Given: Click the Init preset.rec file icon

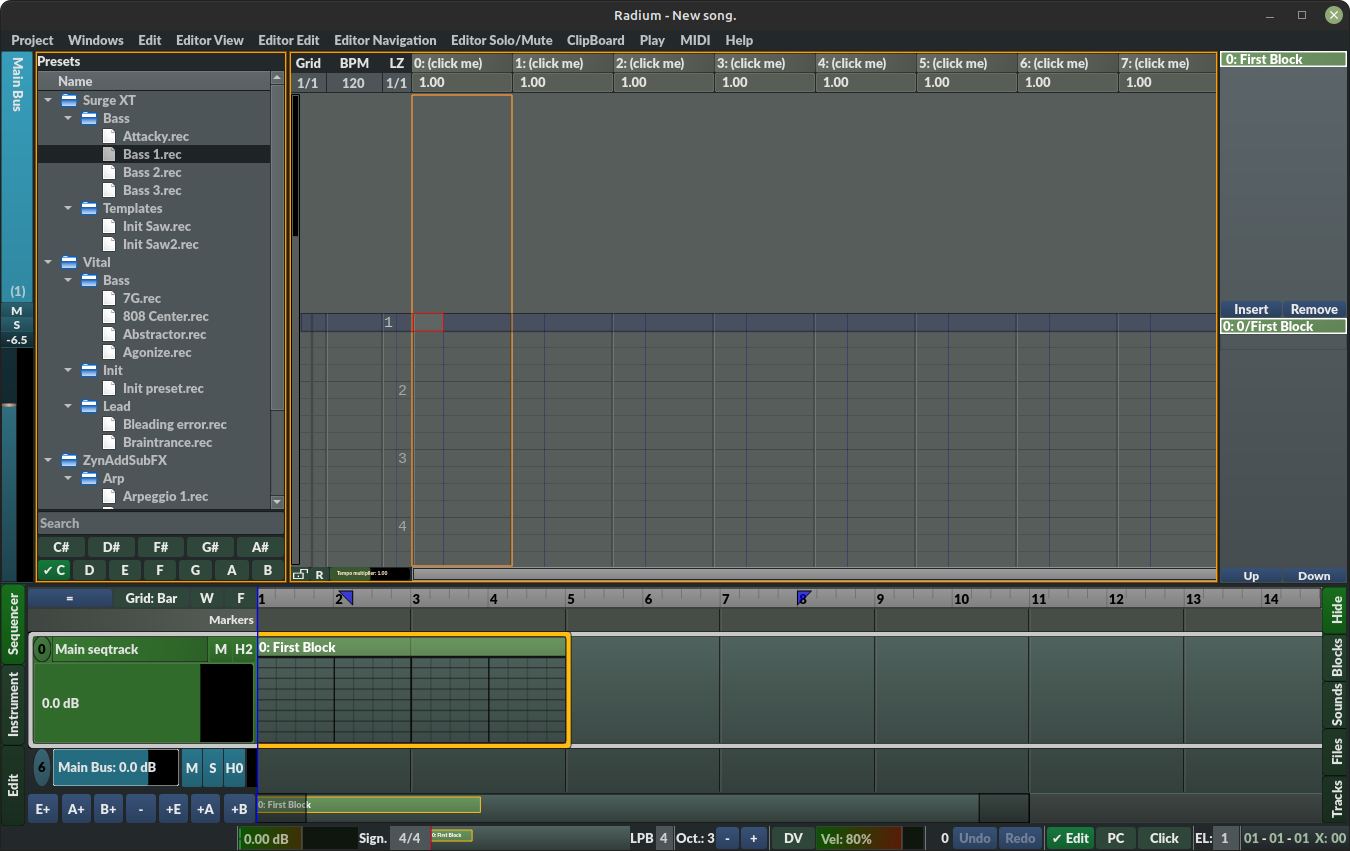Looking at the screenshot, I should click(x=109, y=388).
